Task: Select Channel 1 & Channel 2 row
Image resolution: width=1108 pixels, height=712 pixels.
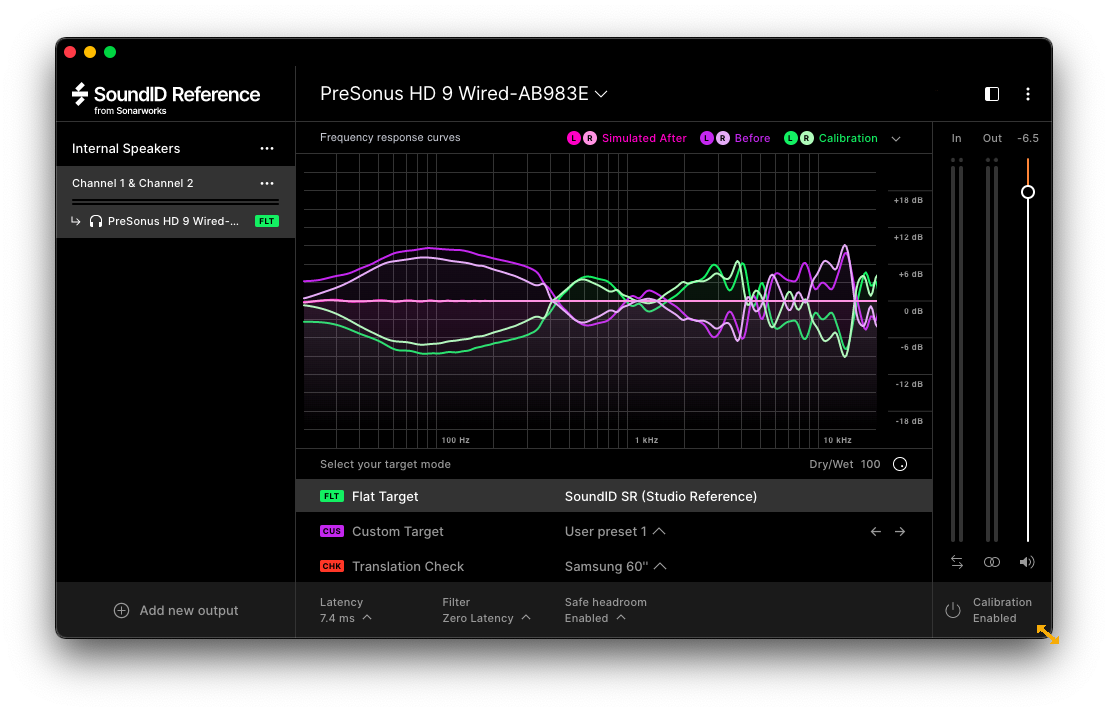Action: pyautogui.click(x=175, y=183)
